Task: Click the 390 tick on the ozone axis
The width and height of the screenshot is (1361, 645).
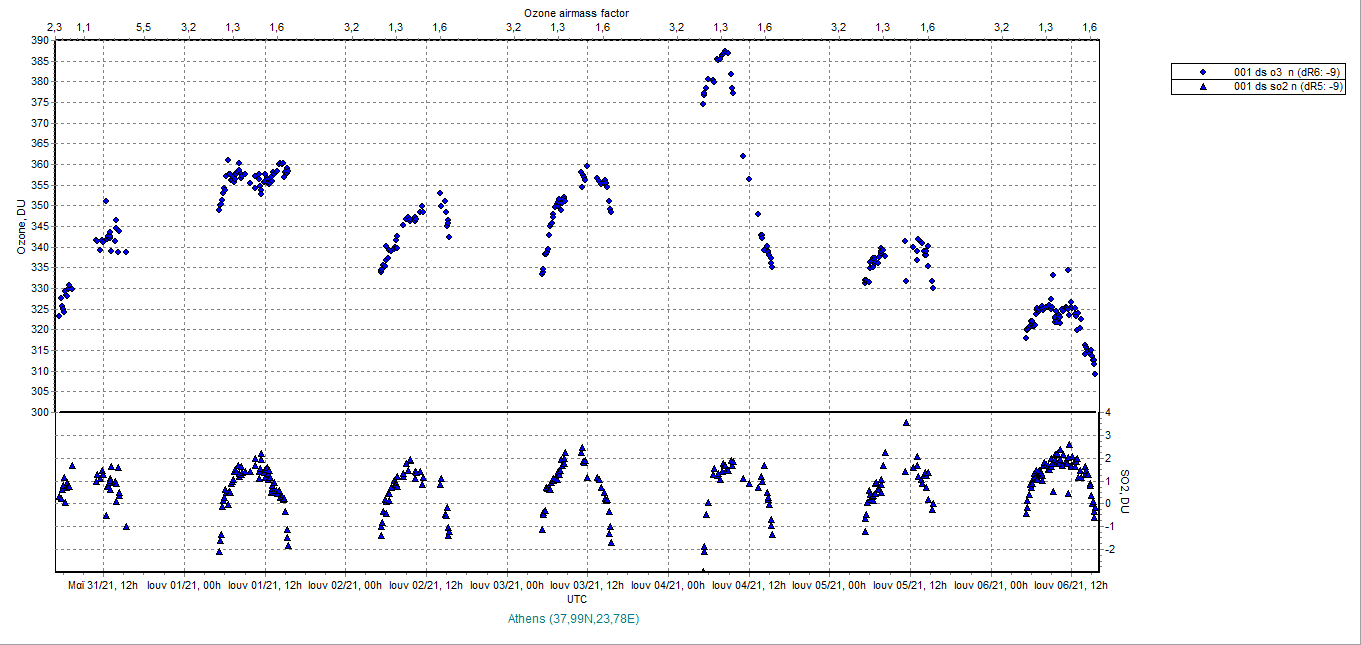Action: pos(39,40)
